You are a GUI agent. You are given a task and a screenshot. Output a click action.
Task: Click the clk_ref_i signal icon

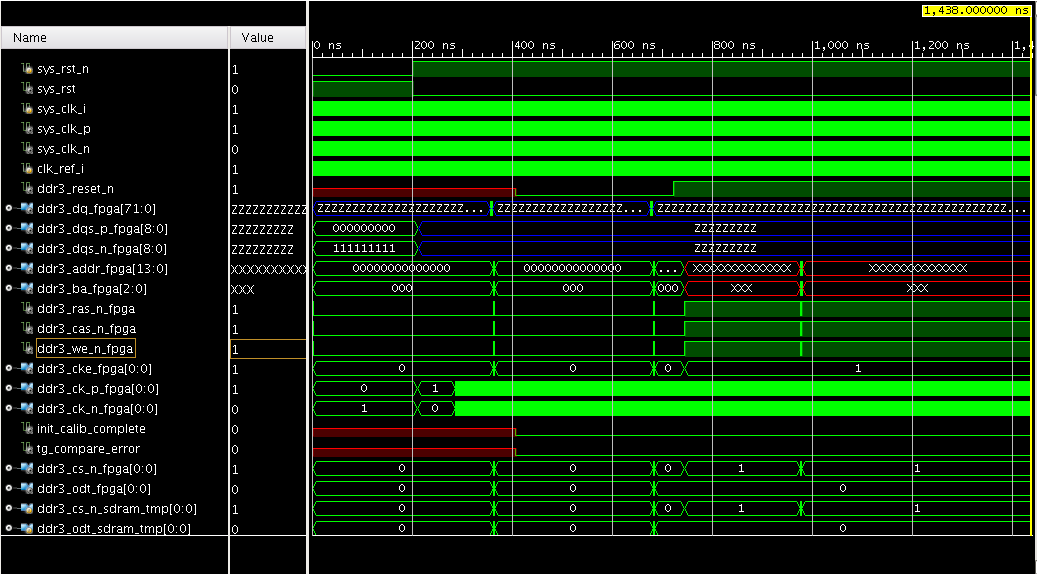point(27,169)
